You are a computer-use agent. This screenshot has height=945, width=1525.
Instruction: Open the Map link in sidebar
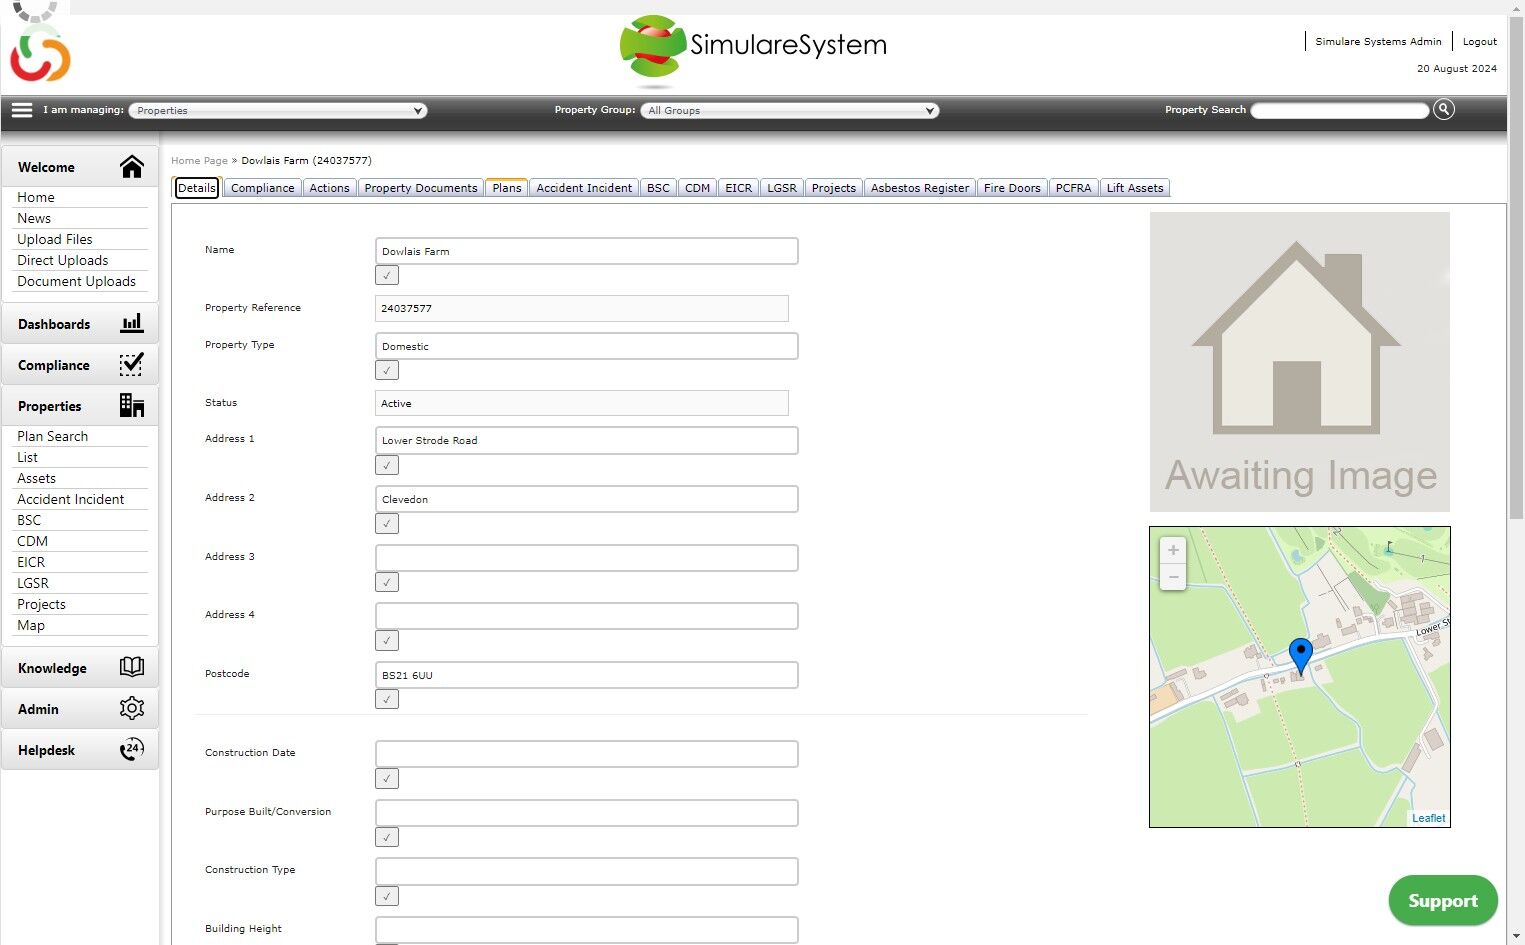pos(31,625)
